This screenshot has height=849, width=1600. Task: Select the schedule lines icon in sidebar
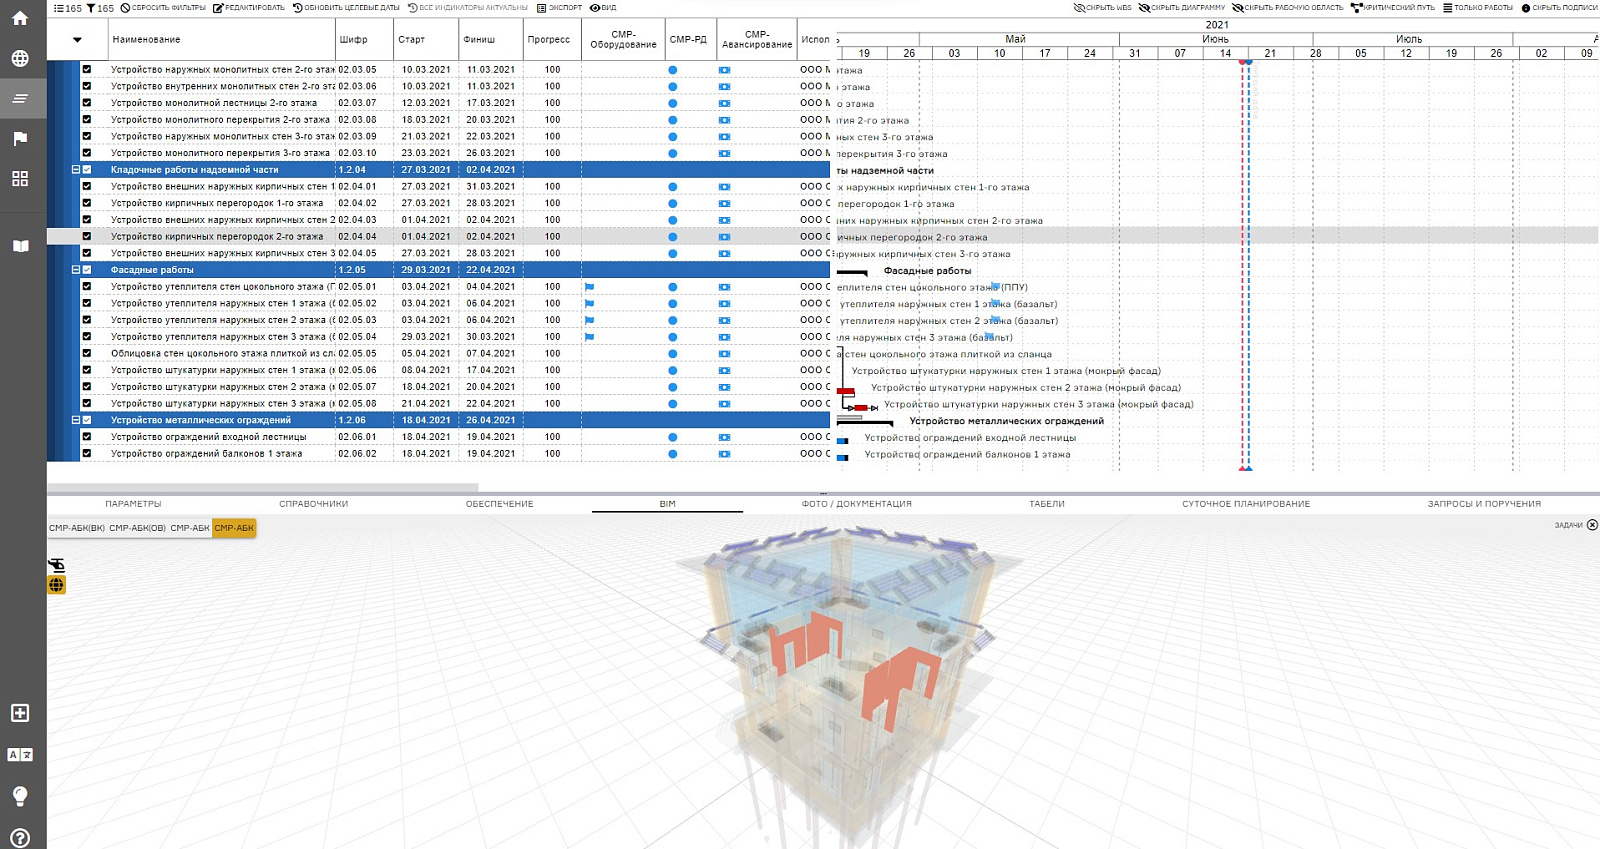click(x=20, y=98)
